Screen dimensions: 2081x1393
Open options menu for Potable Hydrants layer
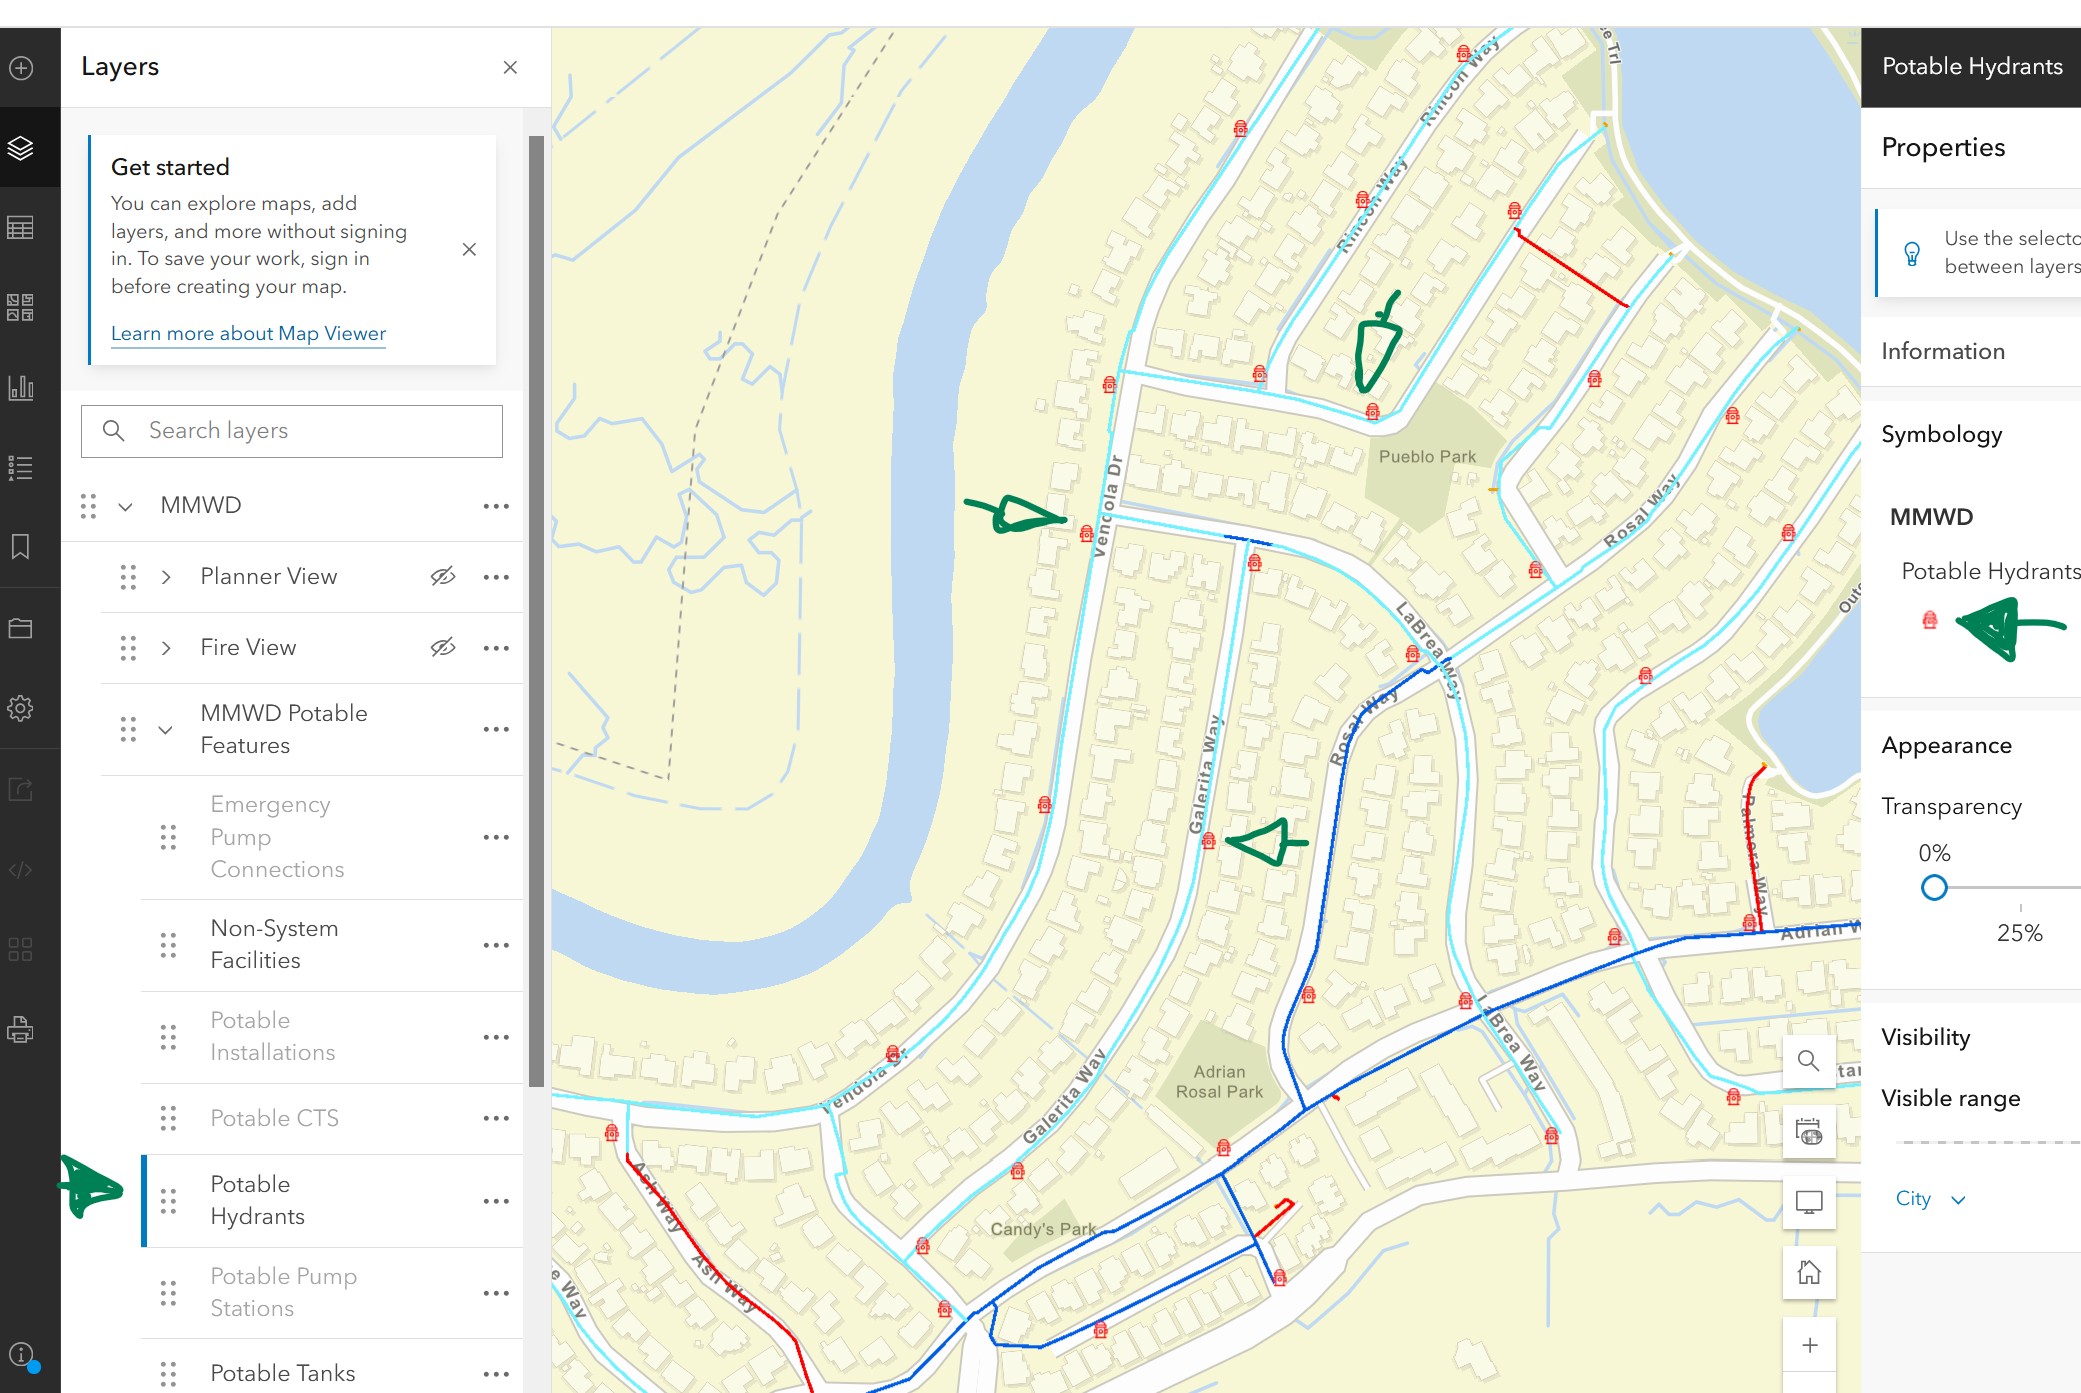coord(496,1201)
